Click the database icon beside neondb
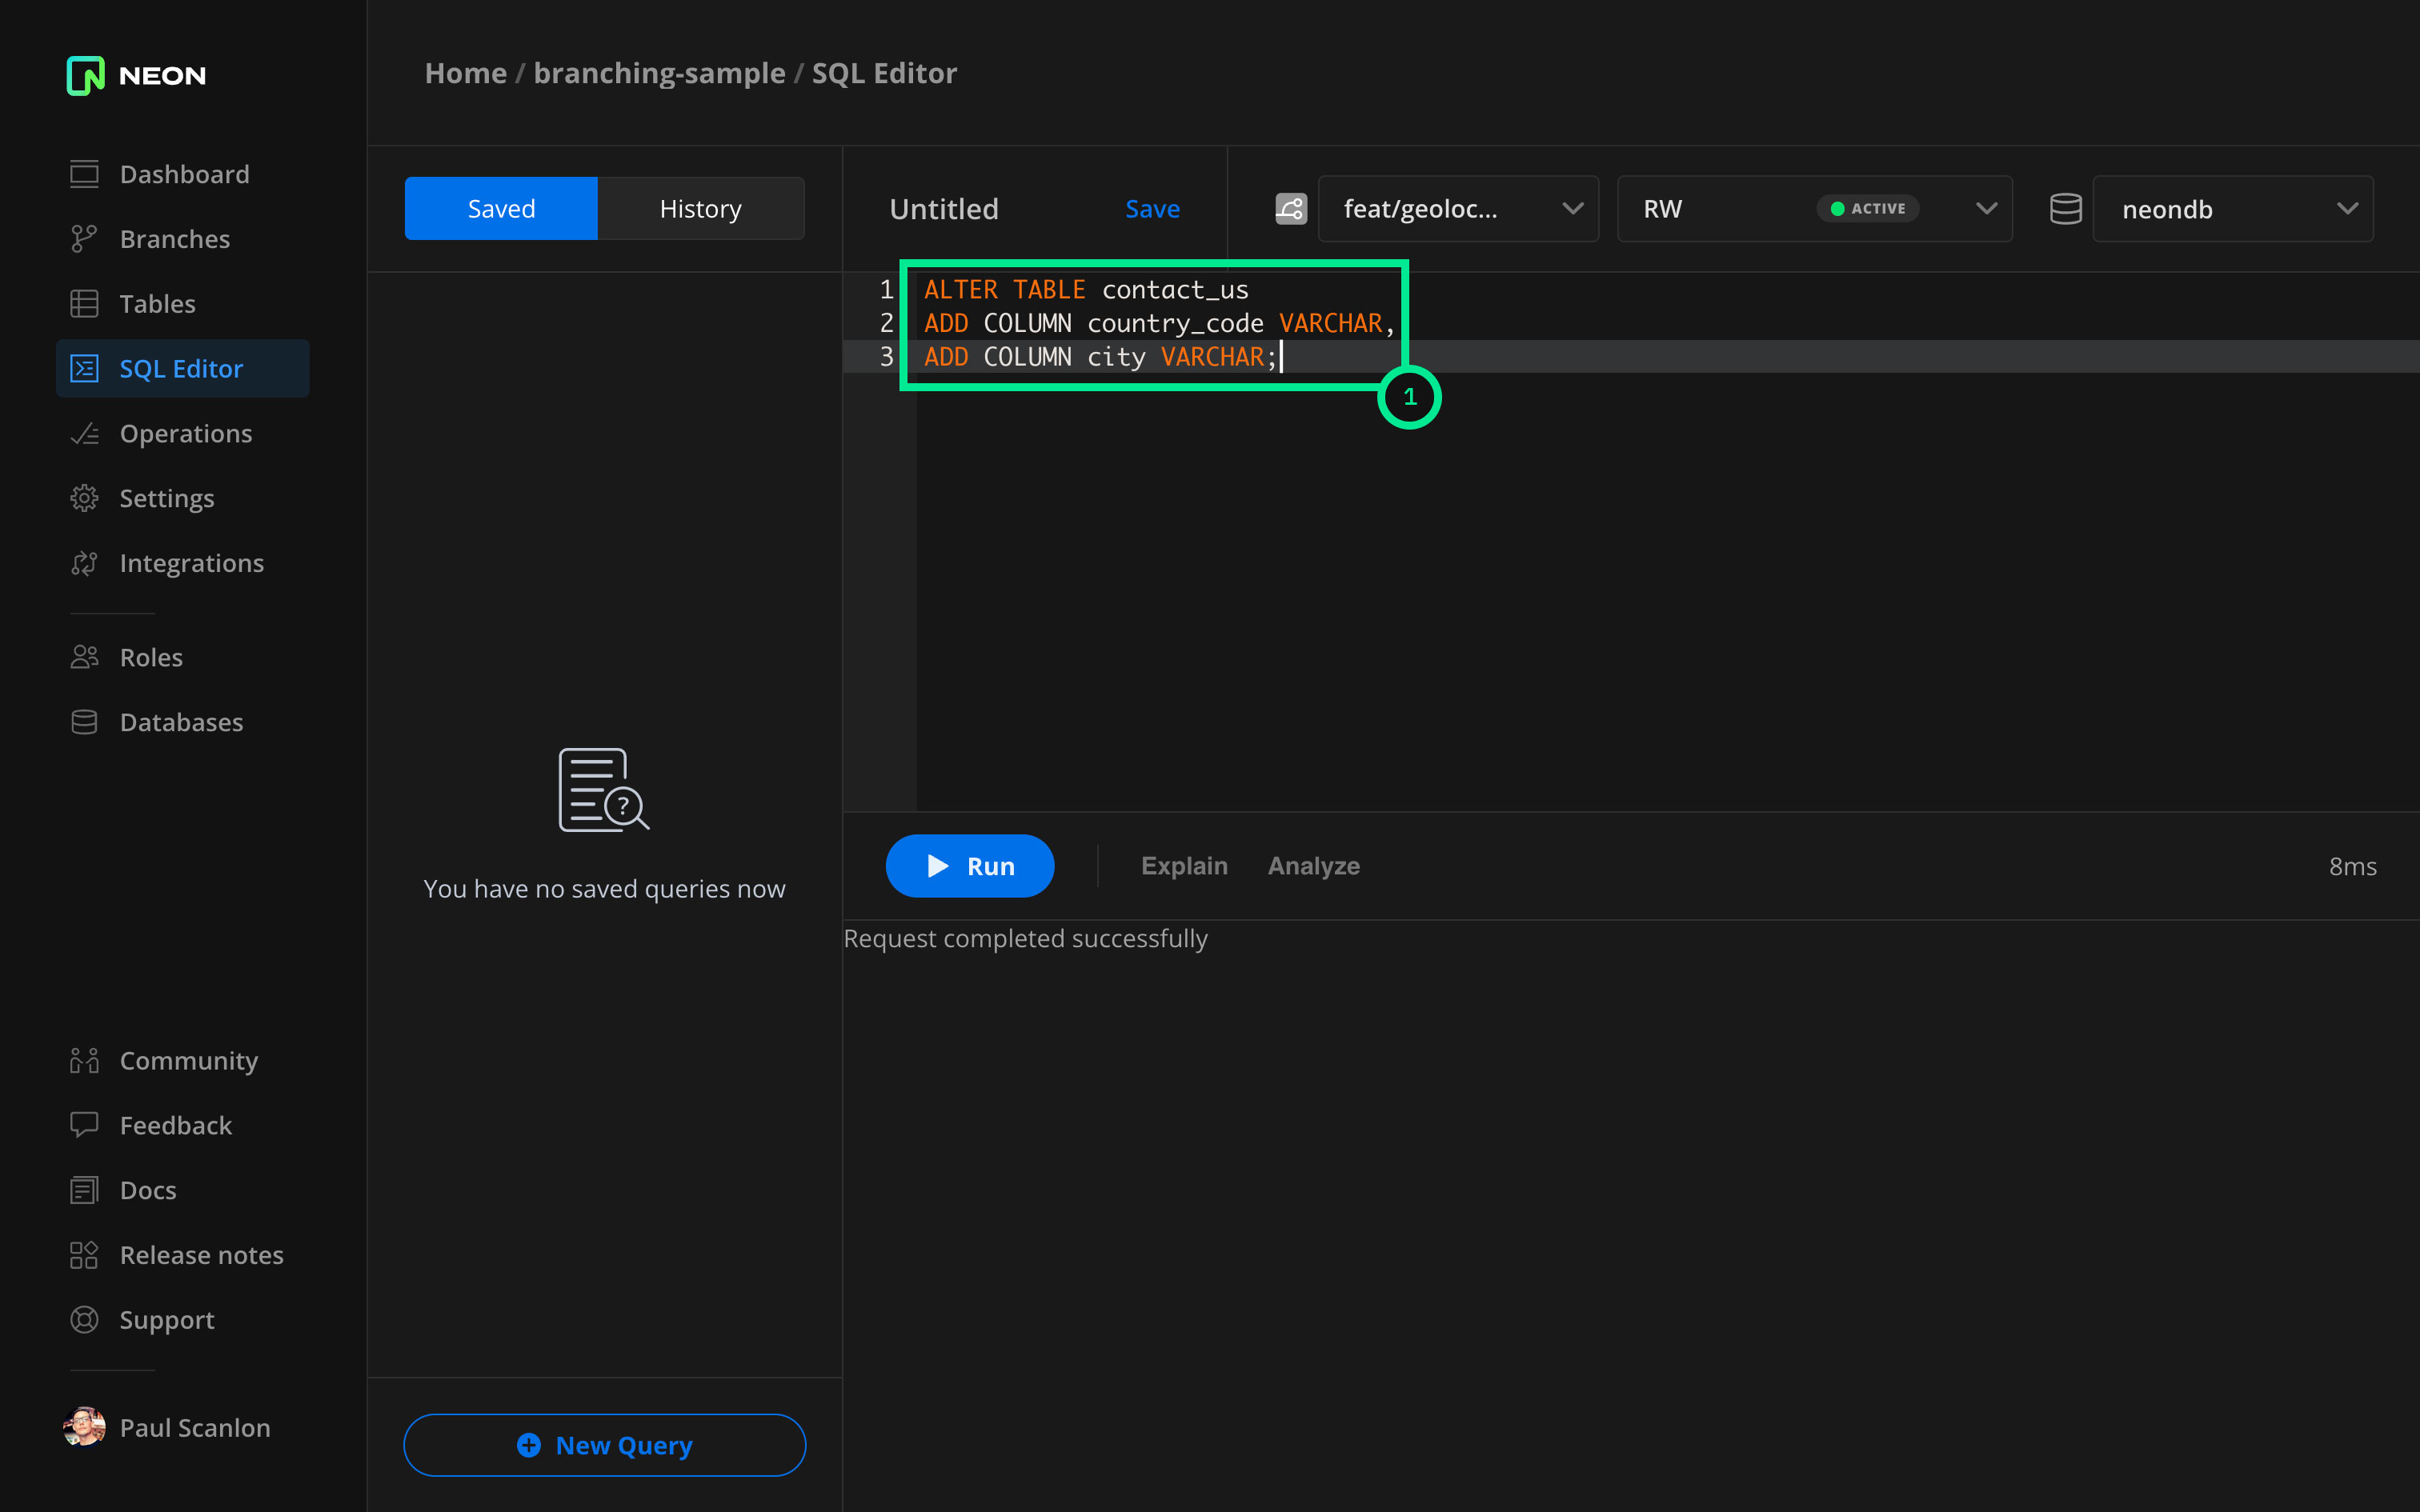2420x1512 pixels. point(2065,209)
